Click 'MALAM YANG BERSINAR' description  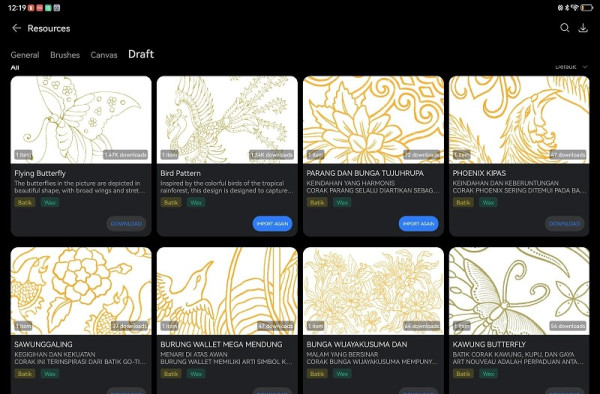pos(342,354)
